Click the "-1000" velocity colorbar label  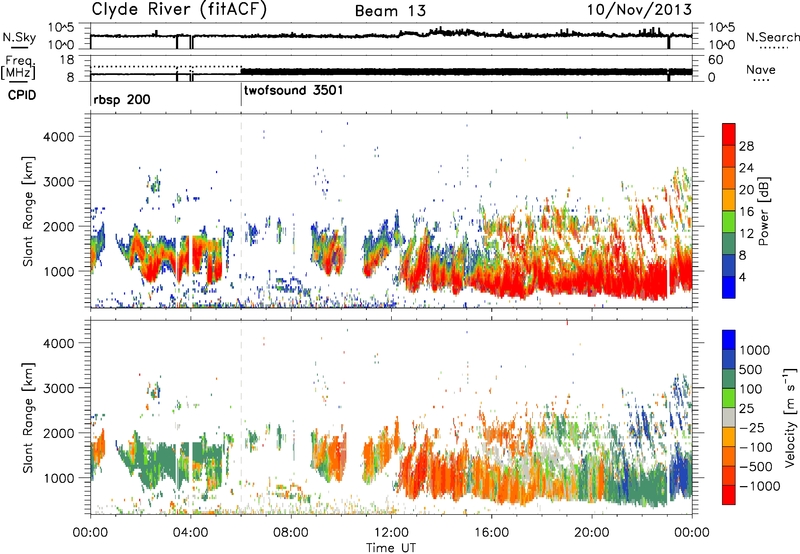759,486
